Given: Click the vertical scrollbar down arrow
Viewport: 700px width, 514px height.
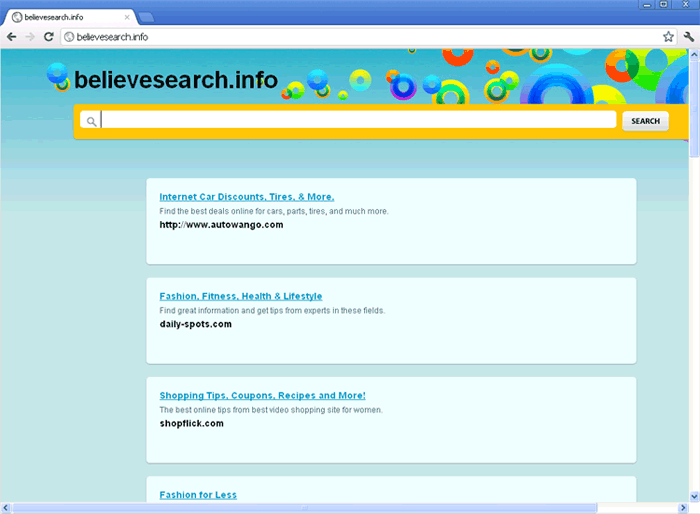Looking at the screenshot, I should [x=694, y=497].
